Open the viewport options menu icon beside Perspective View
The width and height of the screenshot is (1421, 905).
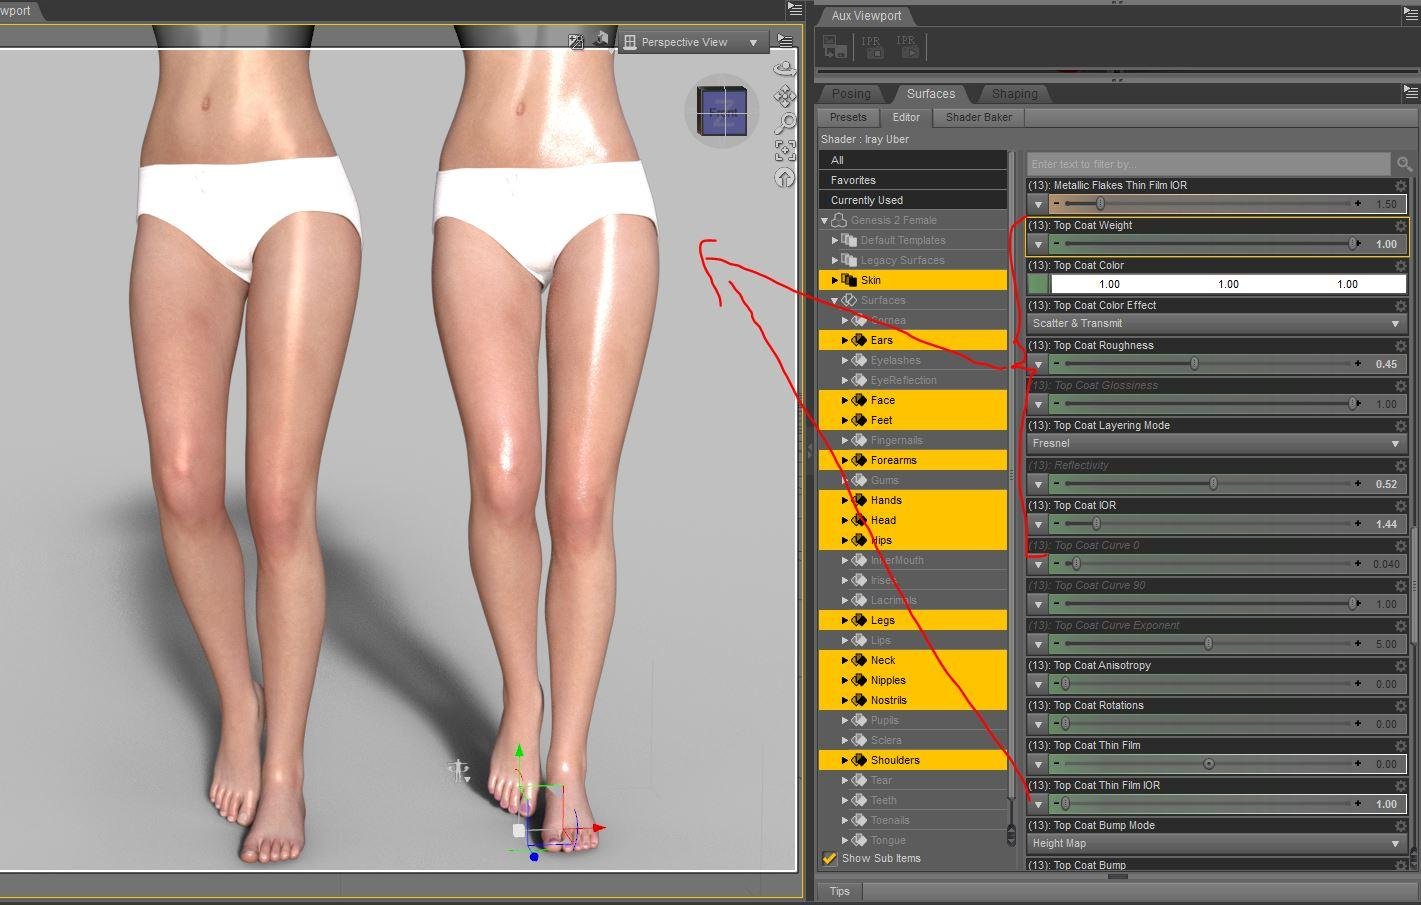[x=785, y=41]
